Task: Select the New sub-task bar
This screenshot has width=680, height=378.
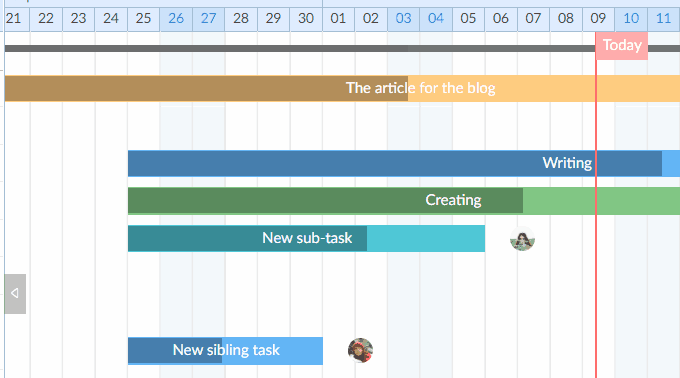Action: [306, 238]
